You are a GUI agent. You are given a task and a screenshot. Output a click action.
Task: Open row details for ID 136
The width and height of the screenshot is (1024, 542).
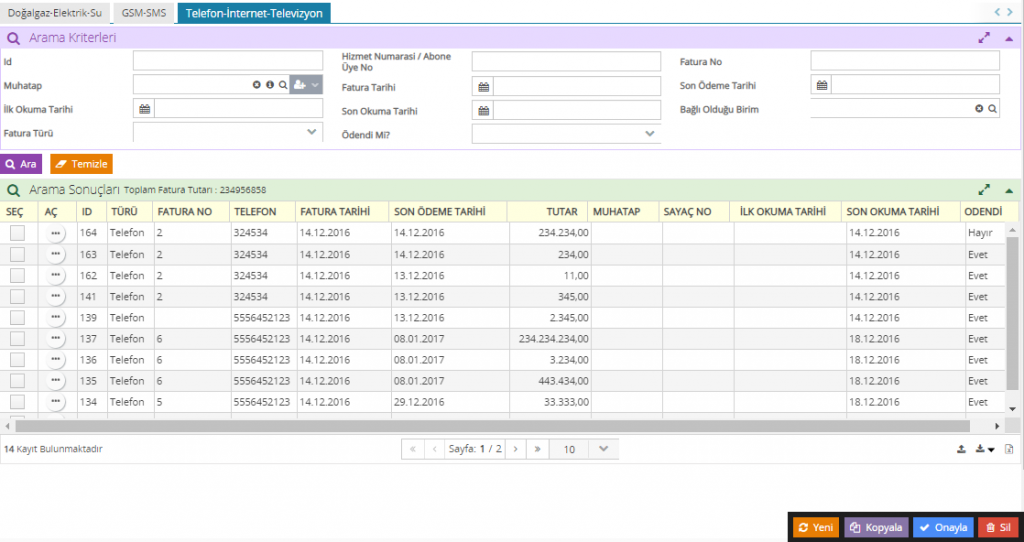click(56, 360)
